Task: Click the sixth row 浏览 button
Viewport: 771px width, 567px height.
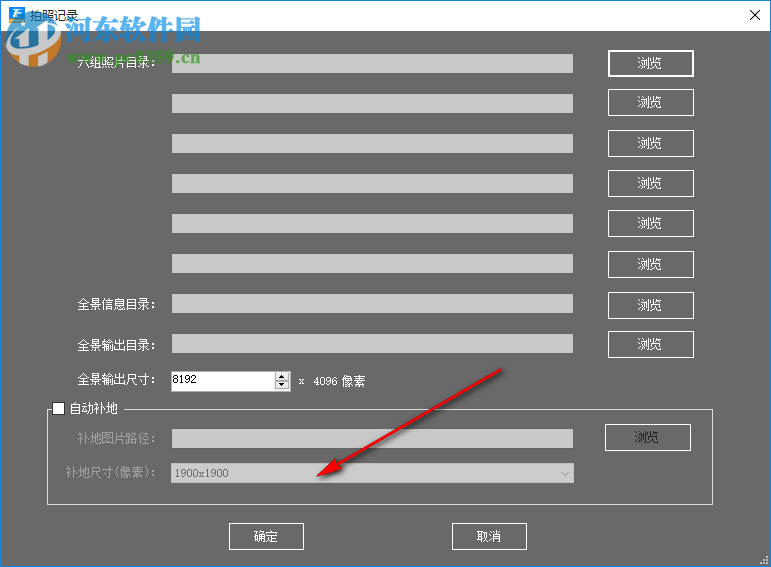Action: (x=651, y=265)
